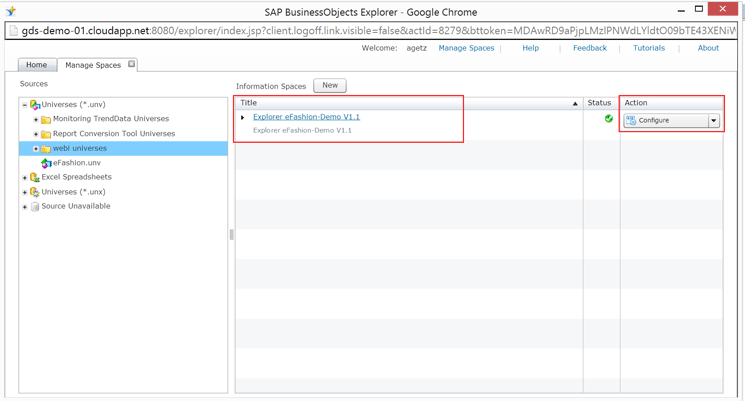Click the Source Unavailable icon
The image size is (745, 401).
click(35, 207)
